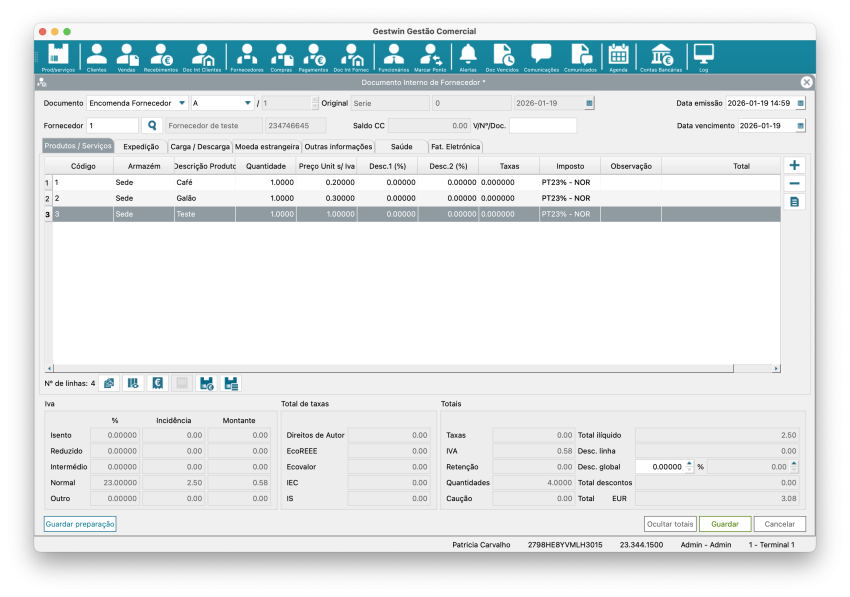The width and height of the screenshot is (850, 597).
Task: Open the Data emissão calendar picker
Action: pyautogui.click(x=800, y=103)
